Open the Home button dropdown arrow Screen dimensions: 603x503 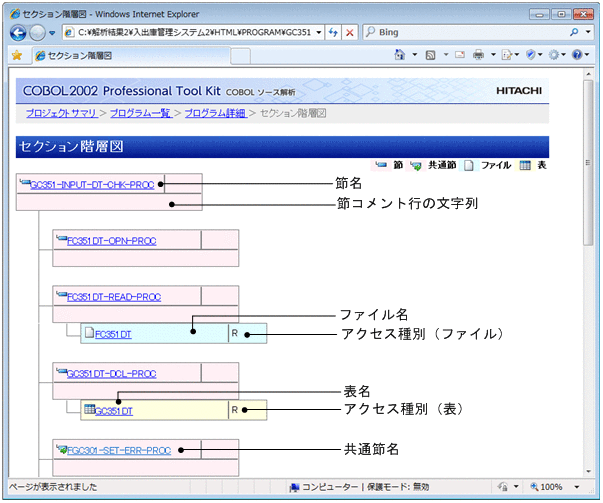click(x=415, y=55)
